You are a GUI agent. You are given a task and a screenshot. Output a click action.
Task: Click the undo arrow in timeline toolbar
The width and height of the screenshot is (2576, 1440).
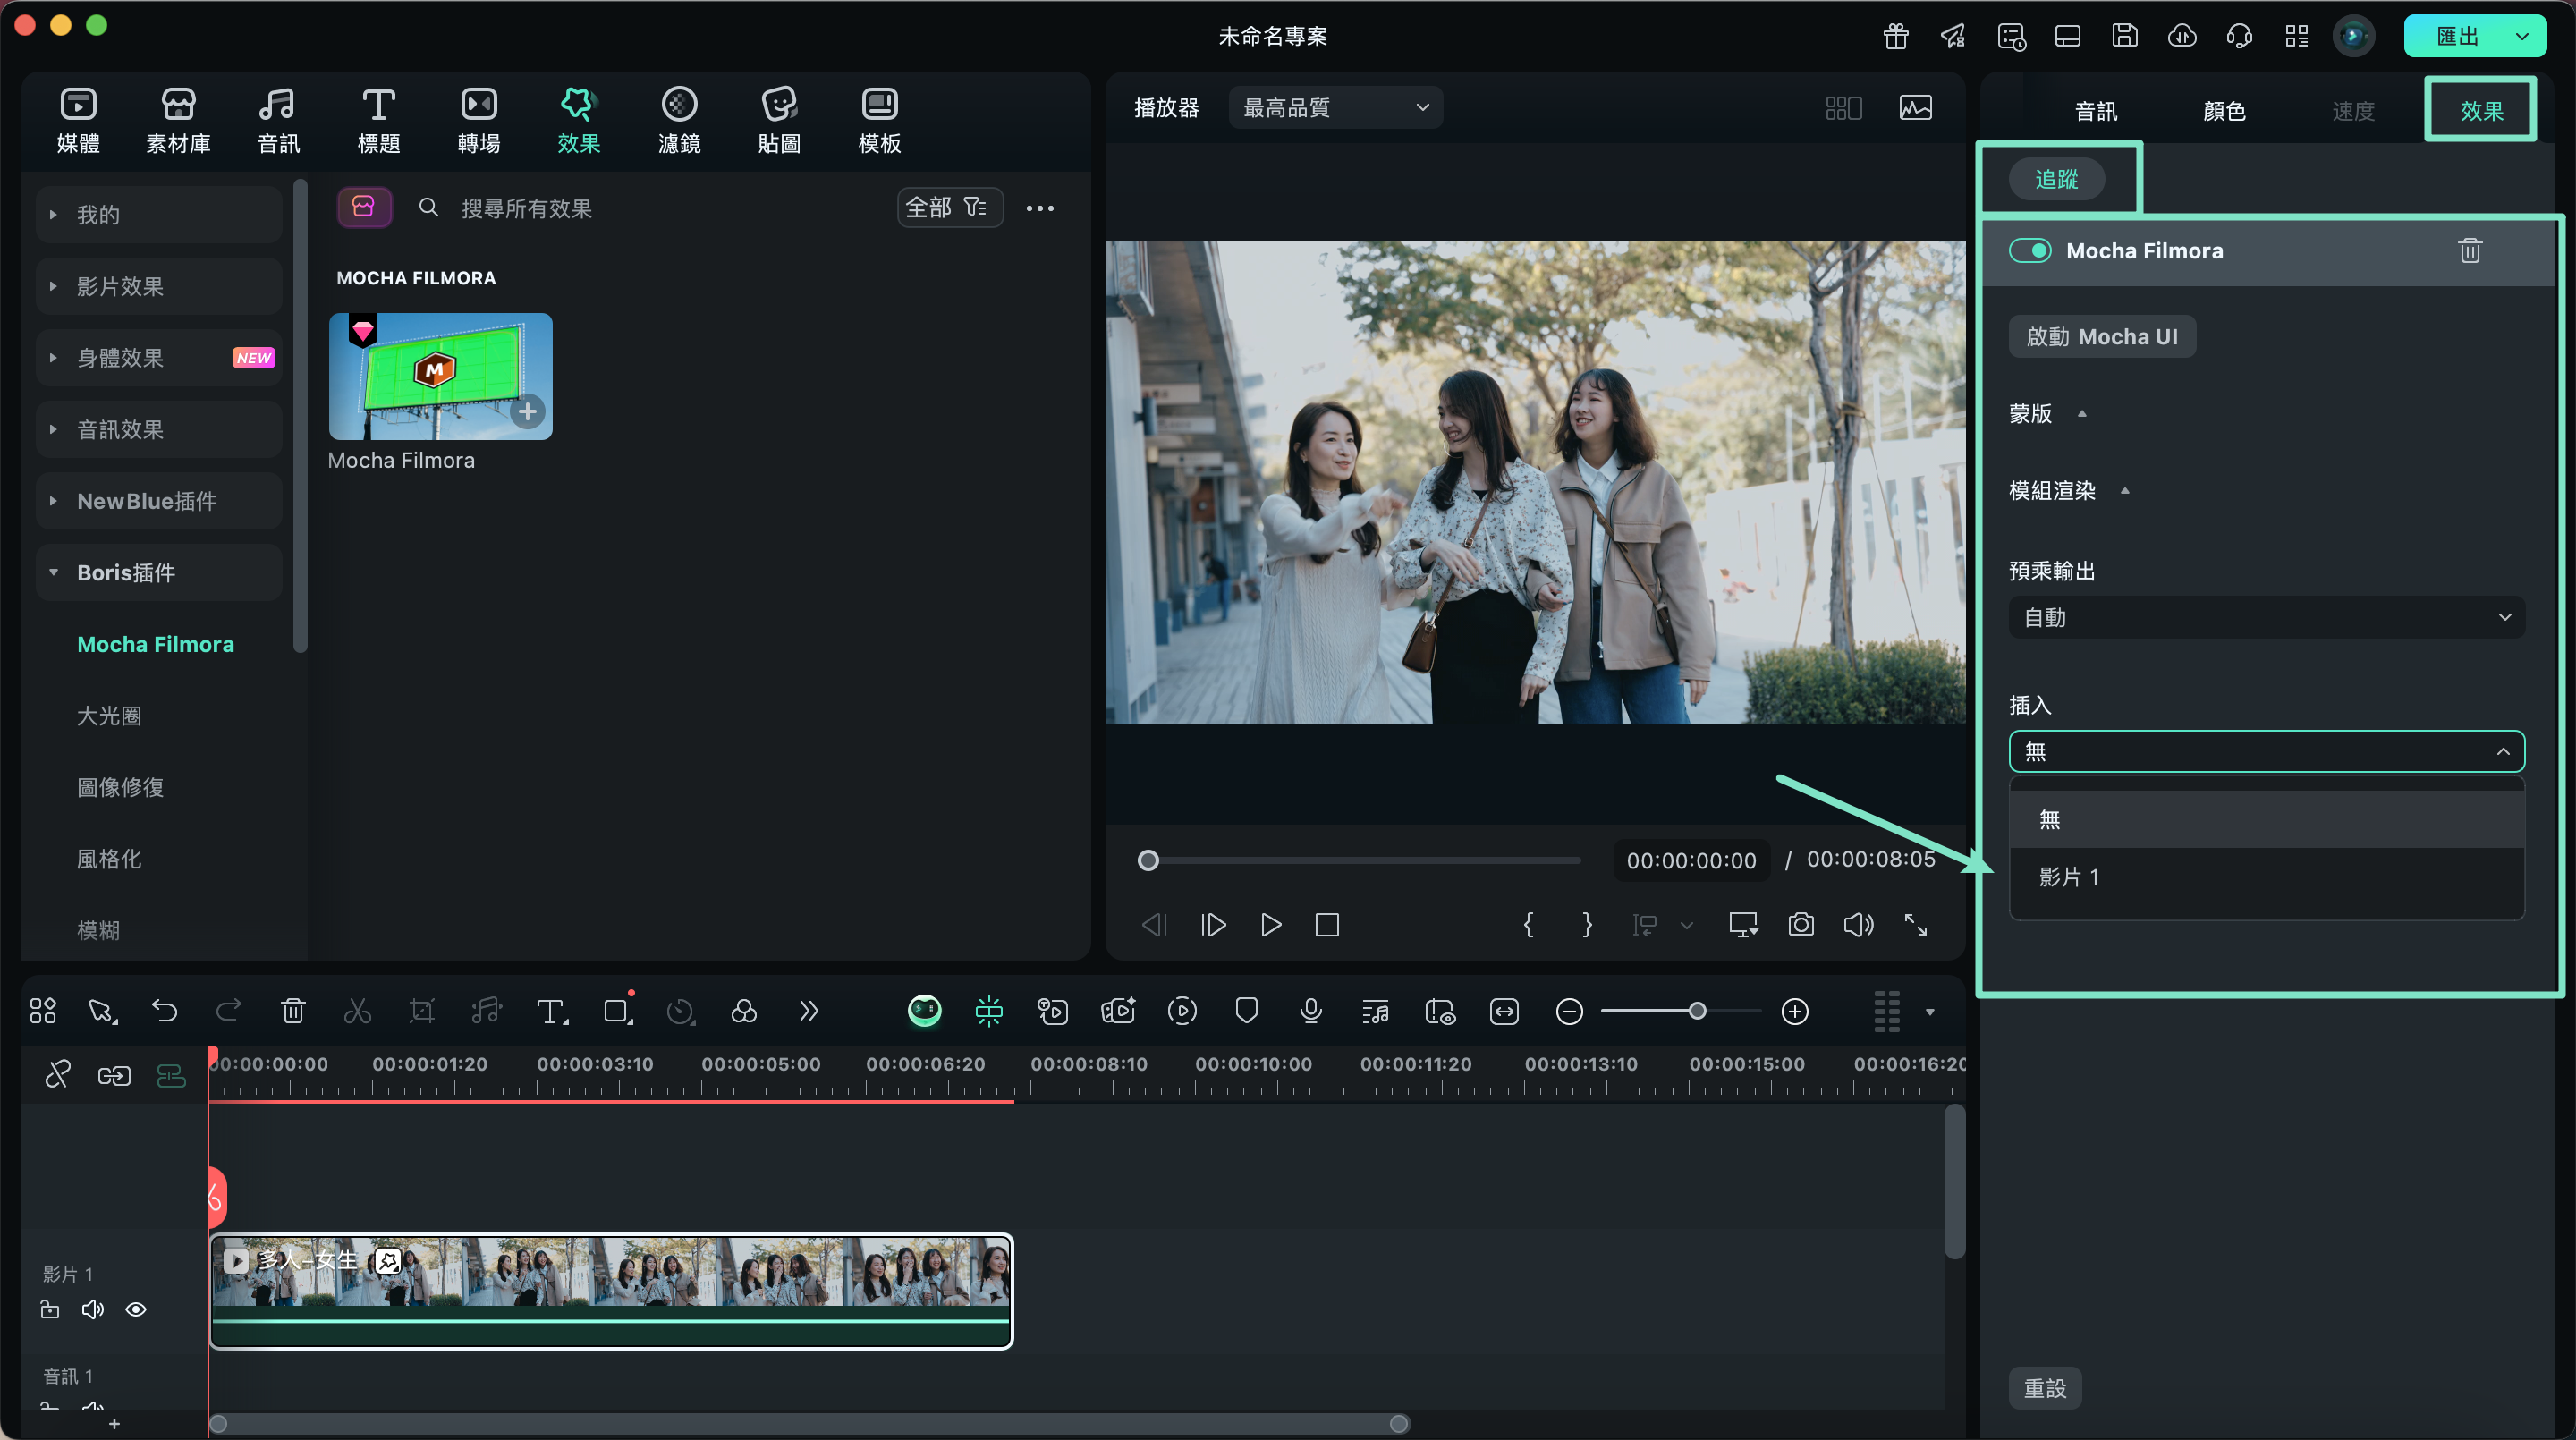165,1011
